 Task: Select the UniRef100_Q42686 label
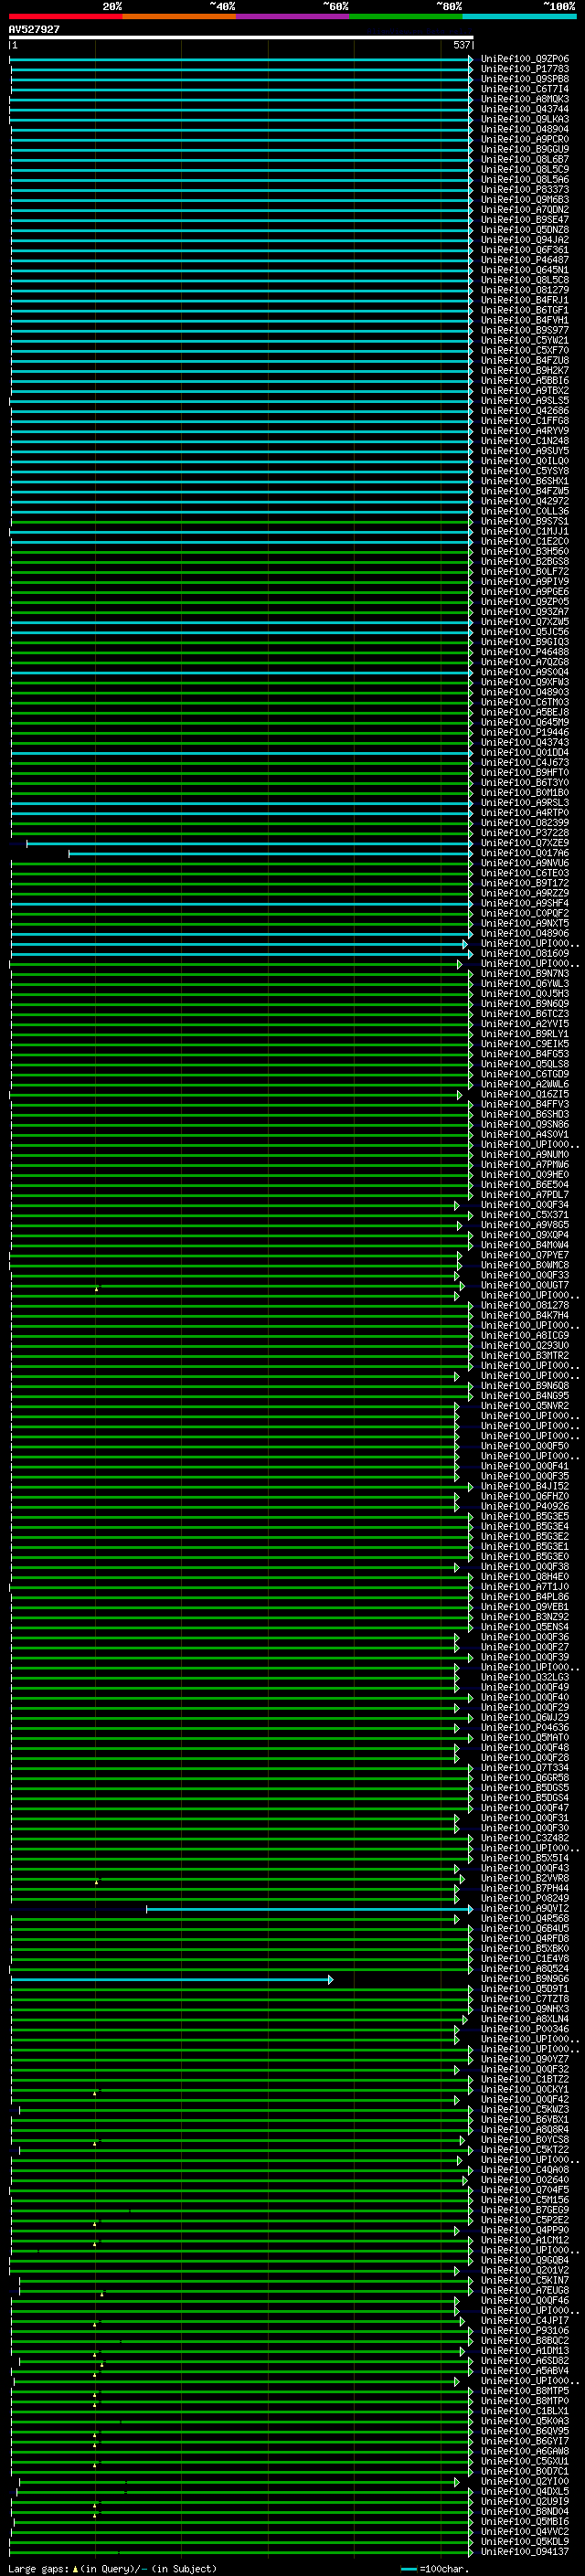pyautogui.click(x=525, y=411)
